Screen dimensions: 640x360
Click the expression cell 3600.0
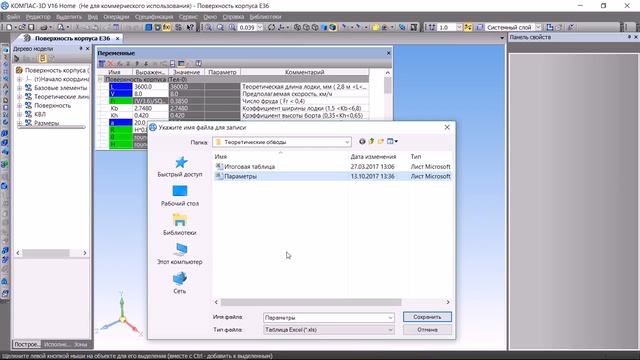click(x=150, y=87)
